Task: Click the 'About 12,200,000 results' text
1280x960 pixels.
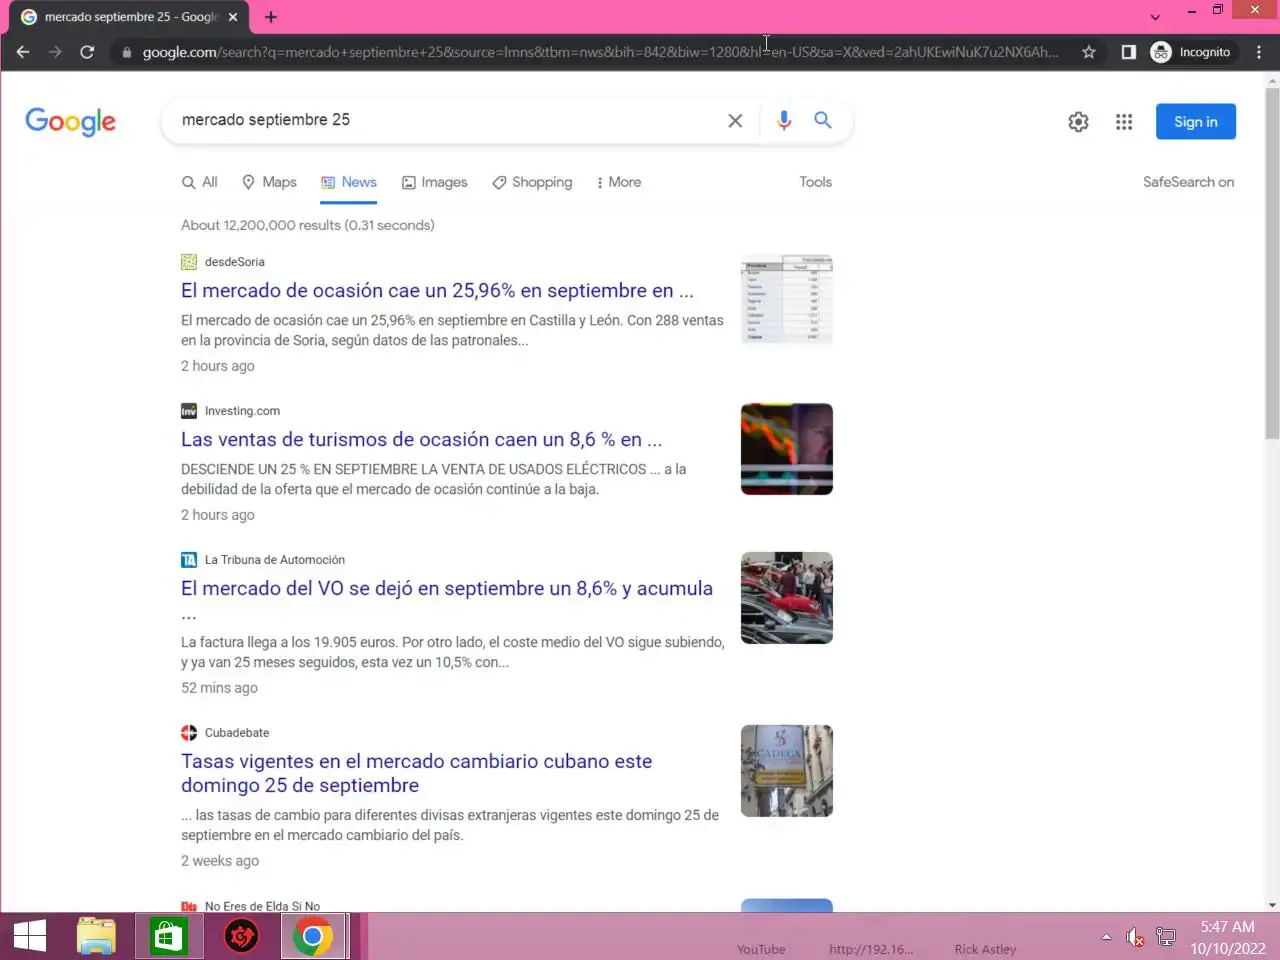Action: (308, 225)
